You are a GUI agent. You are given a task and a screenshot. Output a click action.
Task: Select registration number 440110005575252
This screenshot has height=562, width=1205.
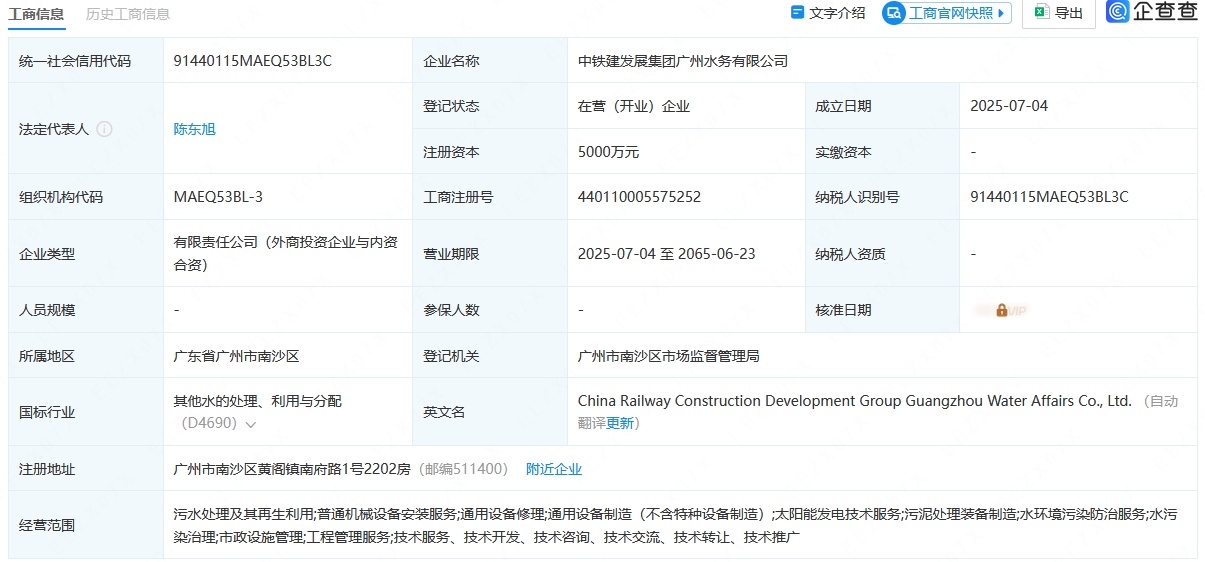(x=639, y=197)
